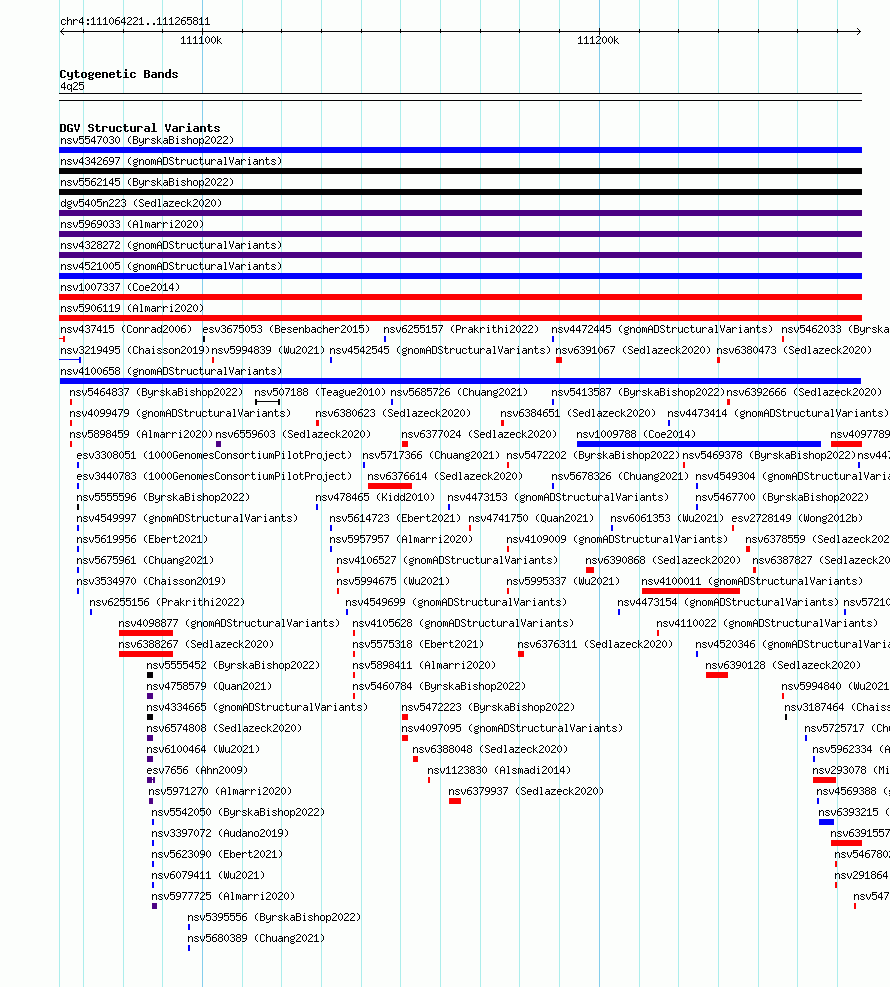This screenshot has height=987, width=890.
Task: Click red bar under nsv293078
Action: tap(825, 780)
